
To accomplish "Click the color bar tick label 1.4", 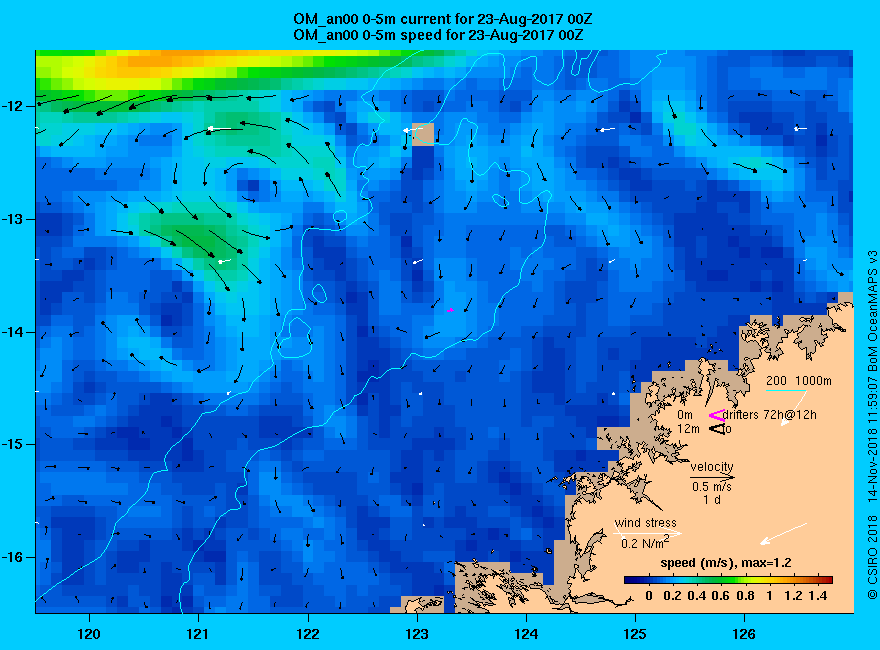I will coord(818,596).
